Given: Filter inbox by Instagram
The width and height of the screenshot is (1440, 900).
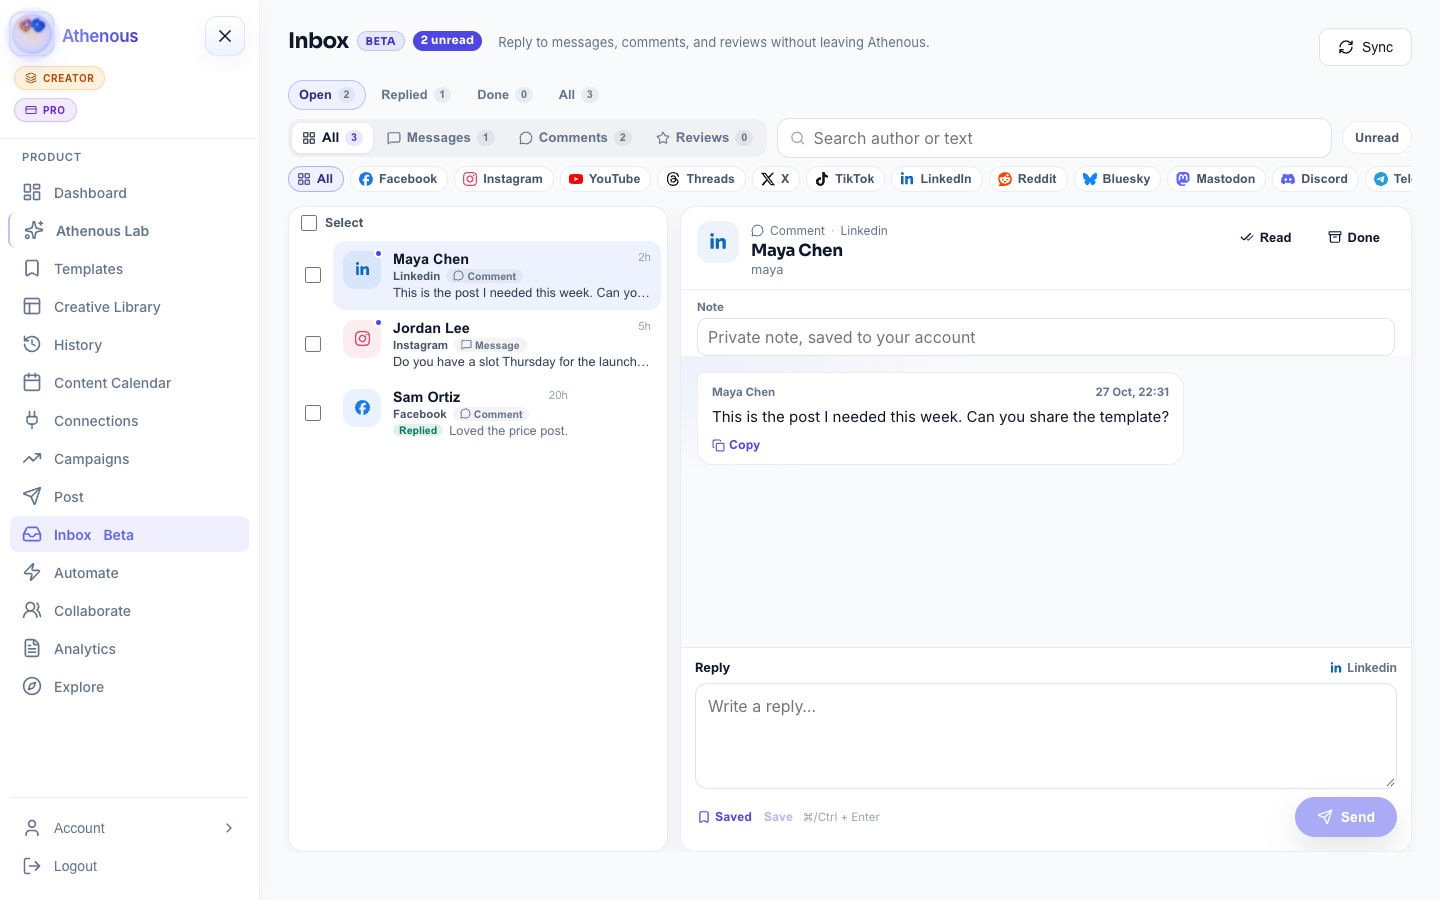Looking at the screenshot, I should [x=503, y=179].
